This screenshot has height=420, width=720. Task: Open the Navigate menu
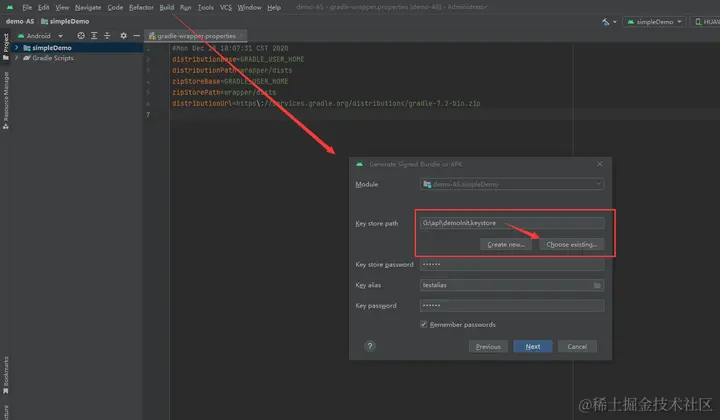(88, 7)
